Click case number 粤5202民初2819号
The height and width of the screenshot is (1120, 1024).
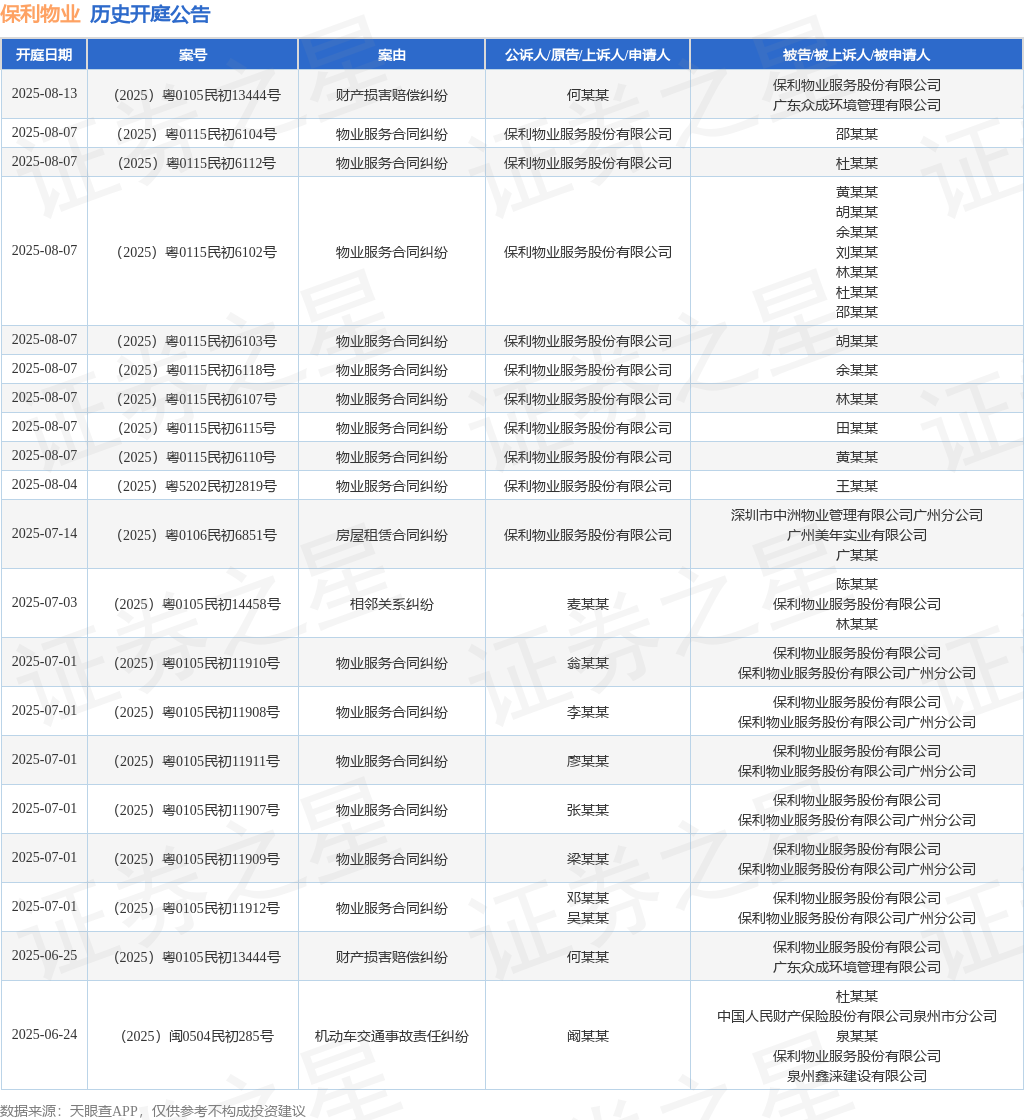point(197,486)
